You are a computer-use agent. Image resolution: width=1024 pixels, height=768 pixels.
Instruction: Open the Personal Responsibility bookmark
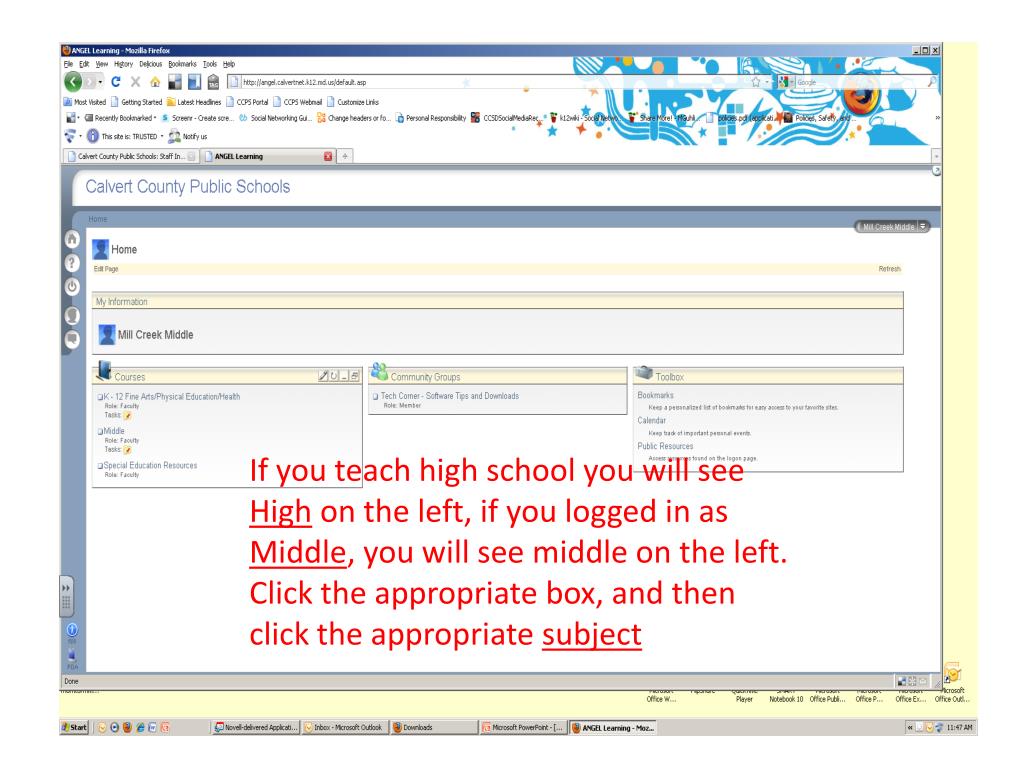pos(431,118)
